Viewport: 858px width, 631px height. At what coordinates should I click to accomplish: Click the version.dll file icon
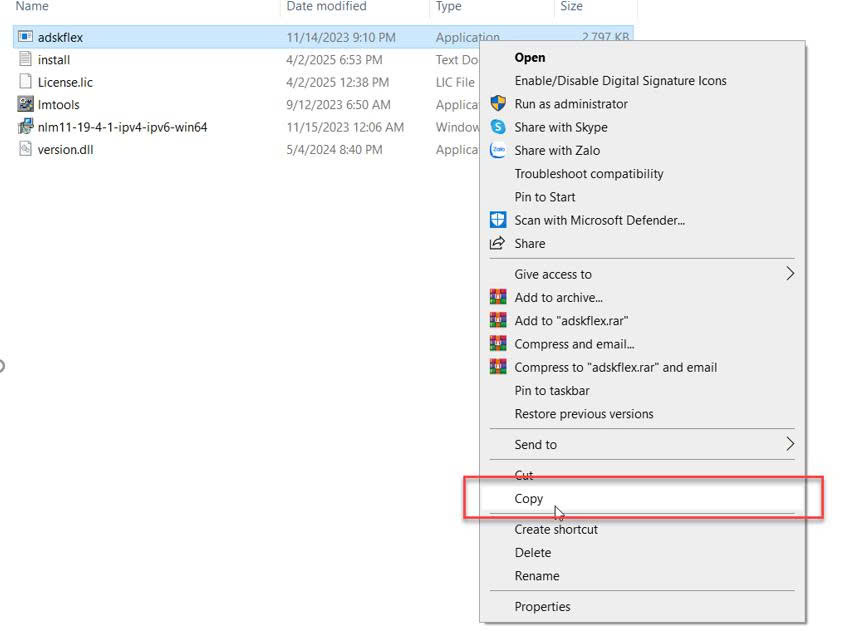point(25,149)
